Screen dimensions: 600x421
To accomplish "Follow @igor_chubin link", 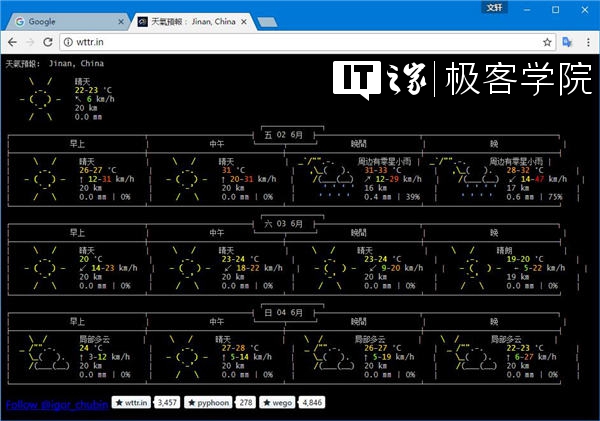I will [57, 404].
